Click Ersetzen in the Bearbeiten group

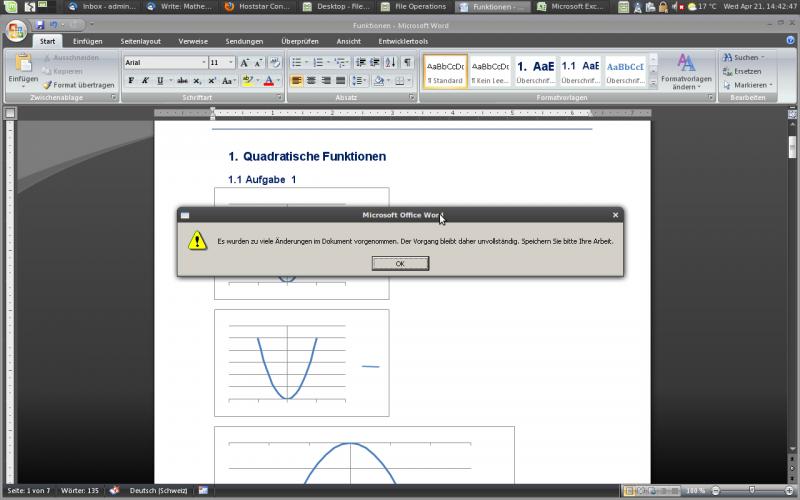(746, 71)
